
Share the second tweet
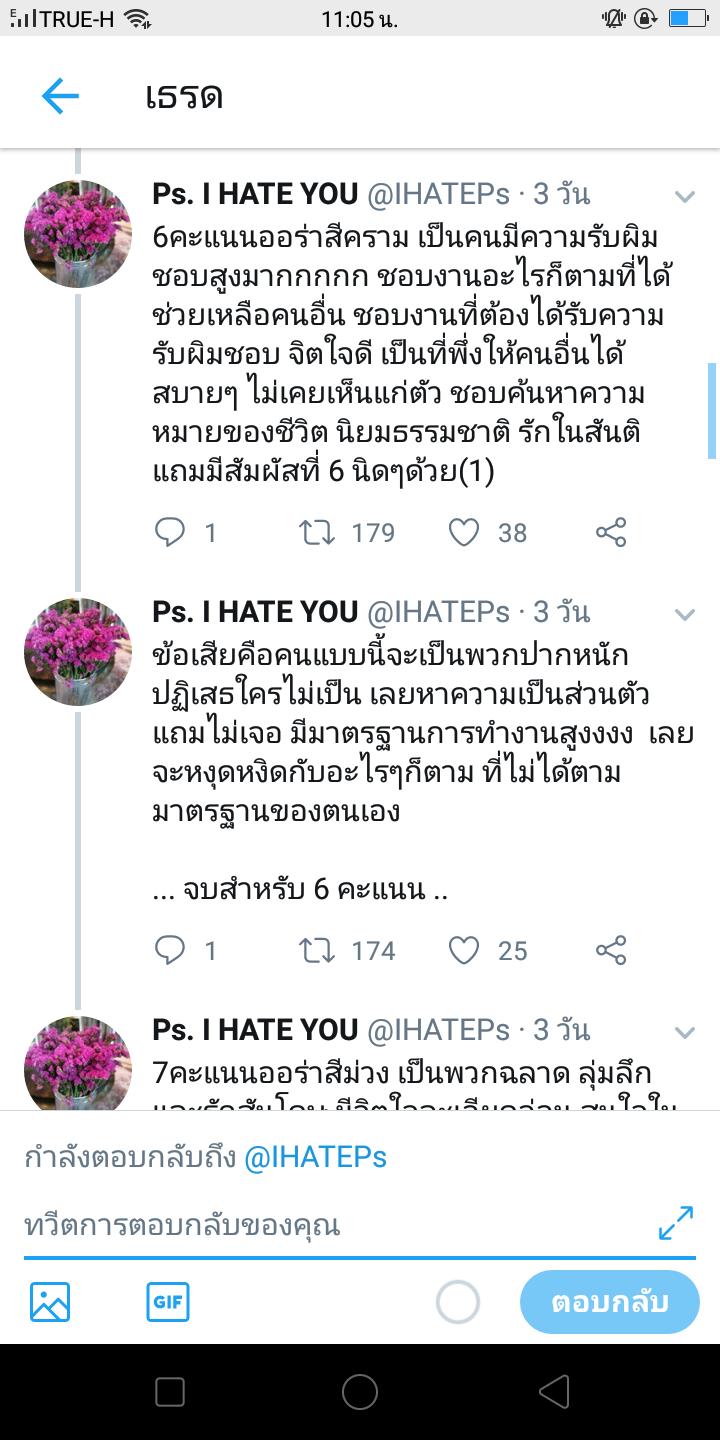pyautogui.click(x=611, y=950)
